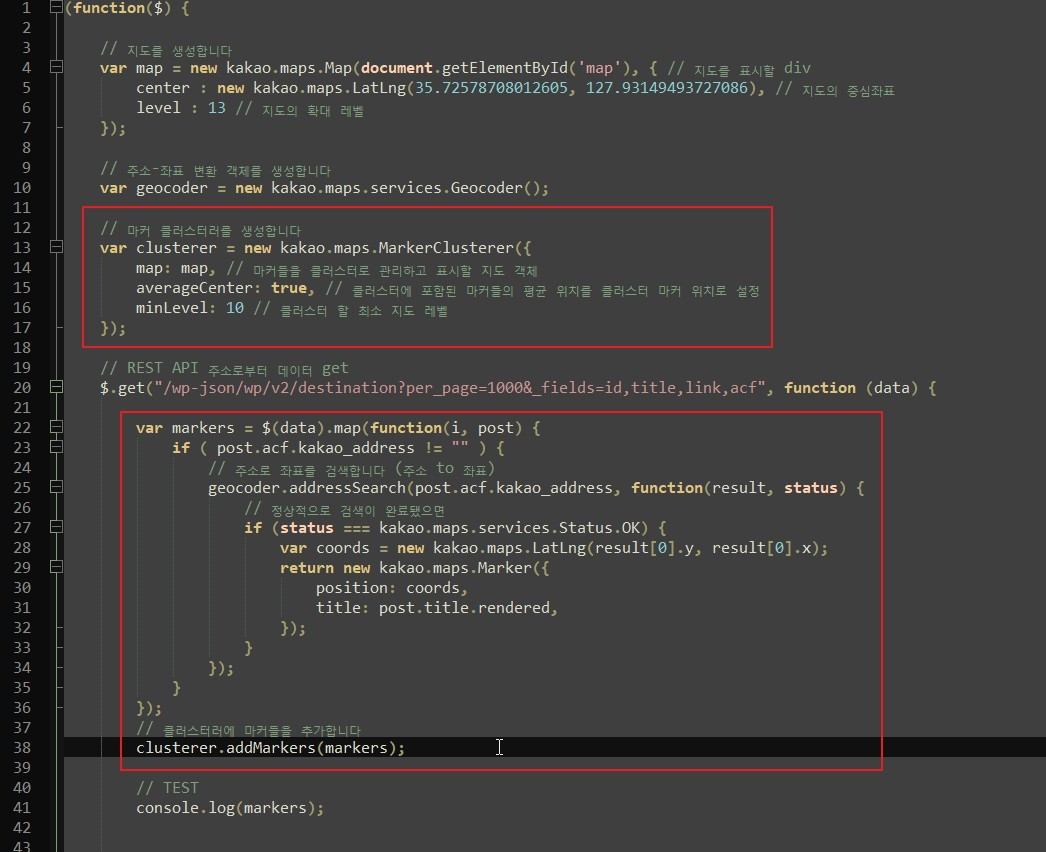Image resolution: width=1046 pixels, height=852 pixels.
Task: Collapse the fold at line 1 function($)
Action: (57, 7)
